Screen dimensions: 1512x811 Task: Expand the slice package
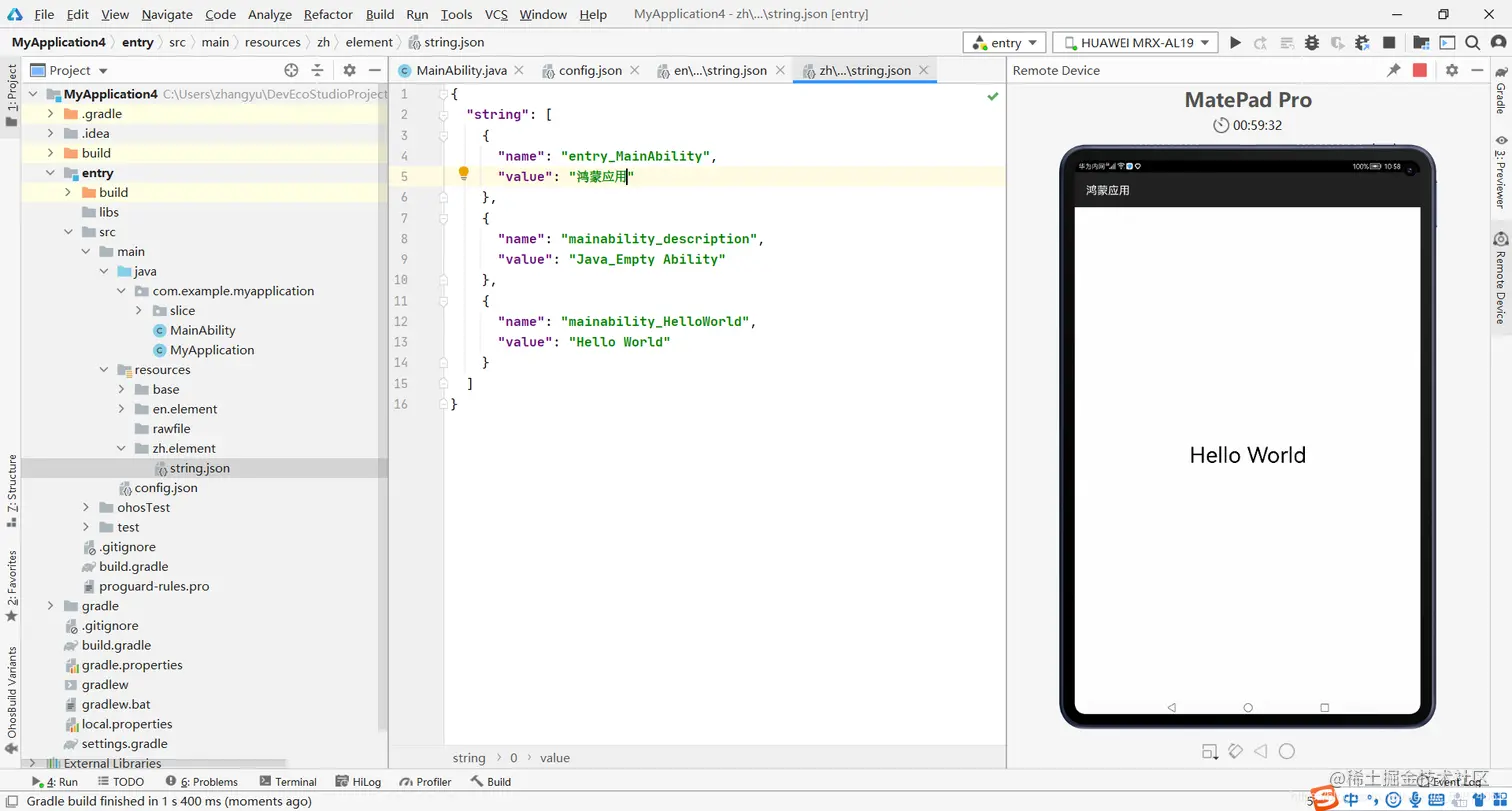[x=139, y=310]
